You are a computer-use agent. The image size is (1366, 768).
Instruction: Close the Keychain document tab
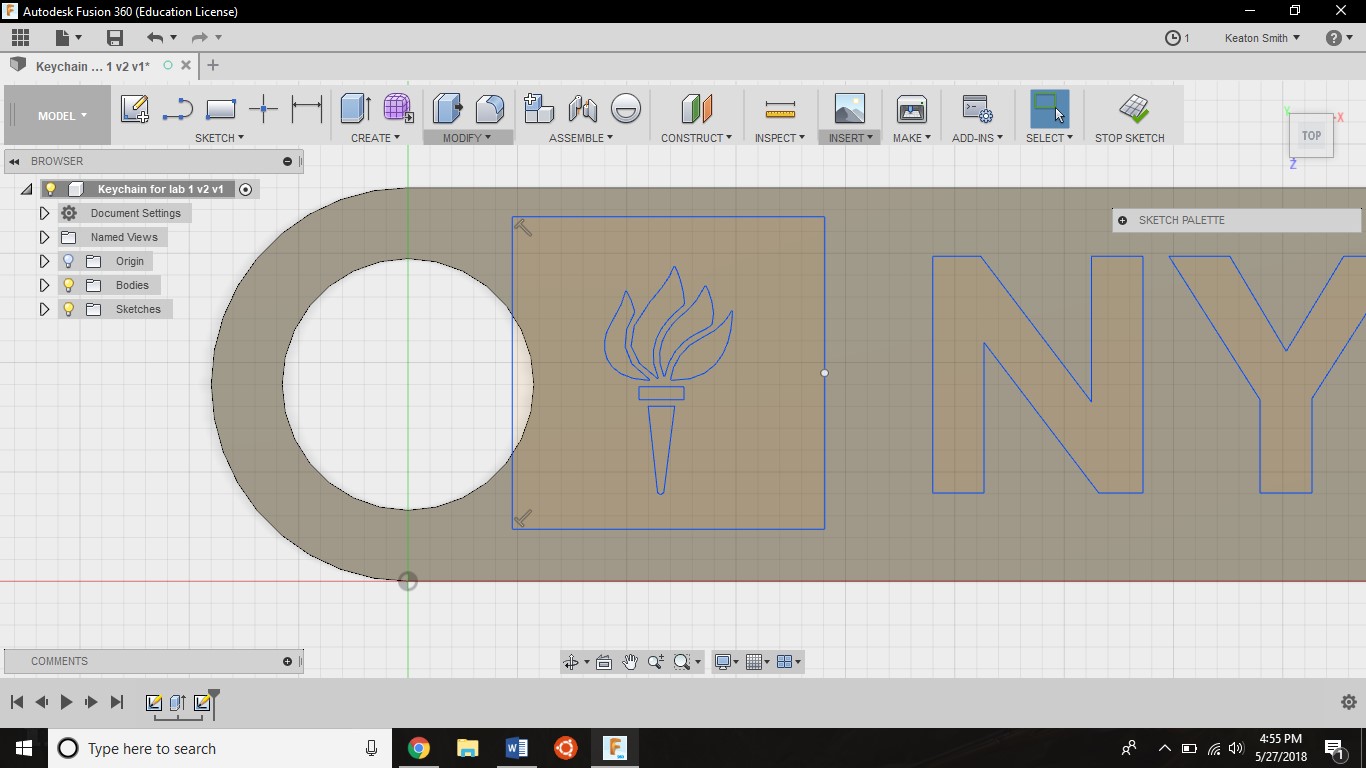coord(186,66)
